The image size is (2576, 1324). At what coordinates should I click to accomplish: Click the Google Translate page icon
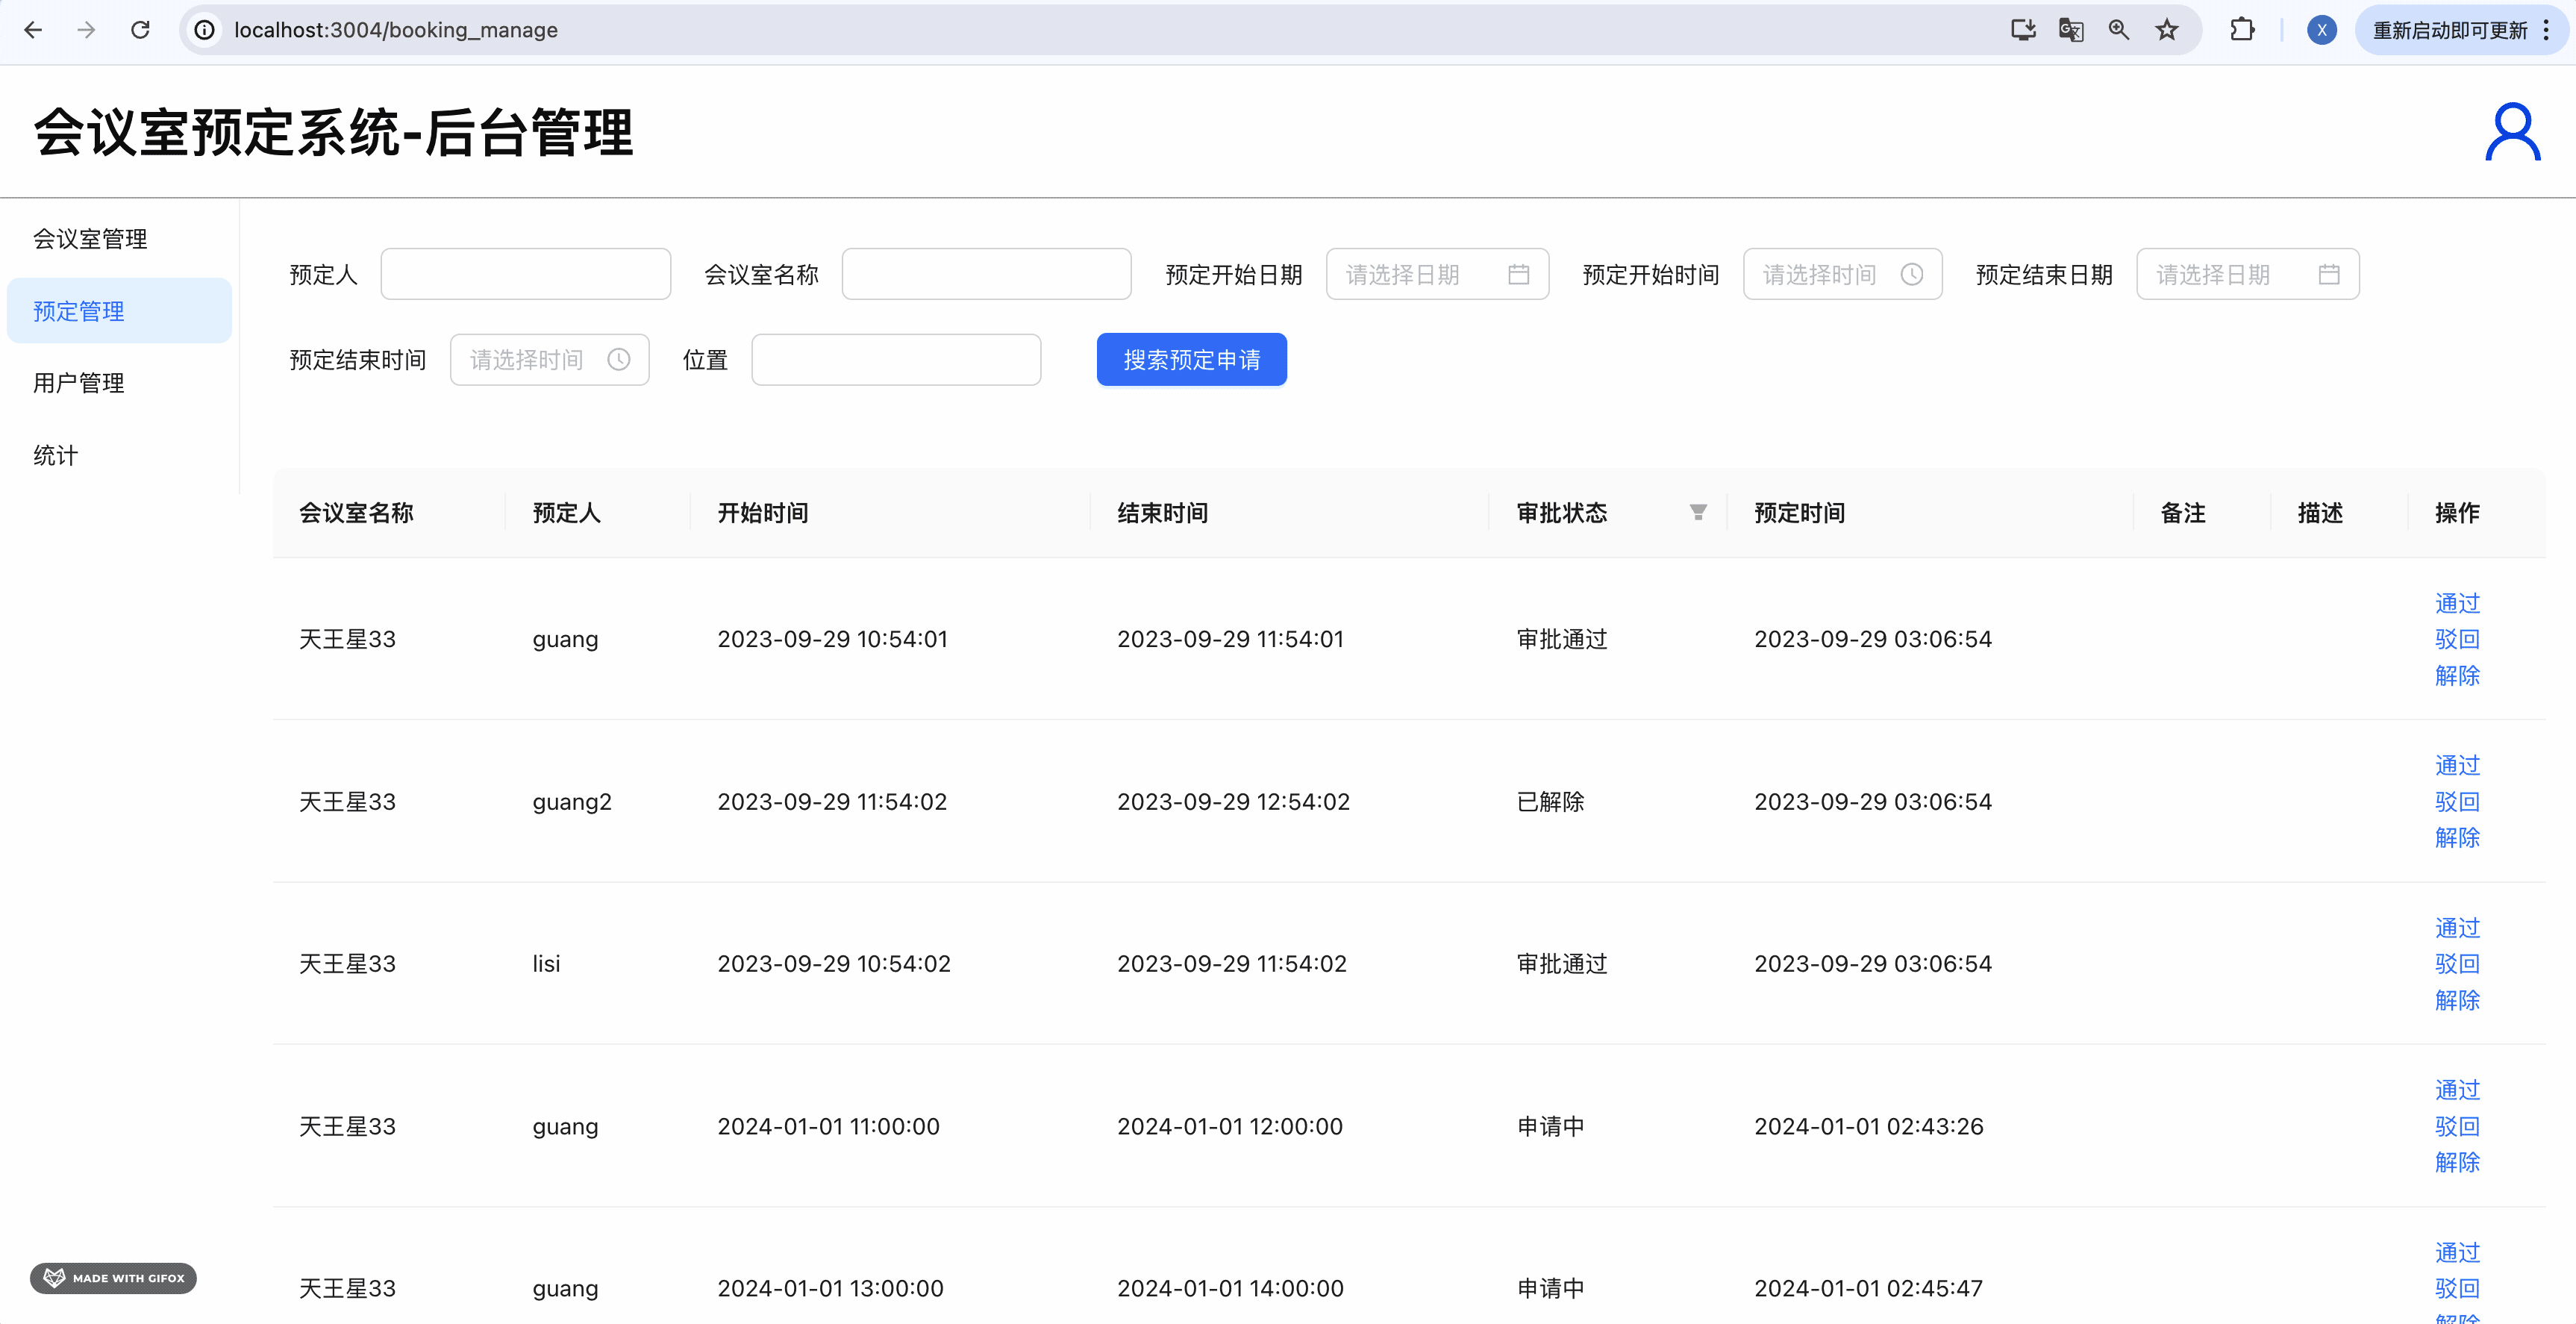[x=2071, y=30]
